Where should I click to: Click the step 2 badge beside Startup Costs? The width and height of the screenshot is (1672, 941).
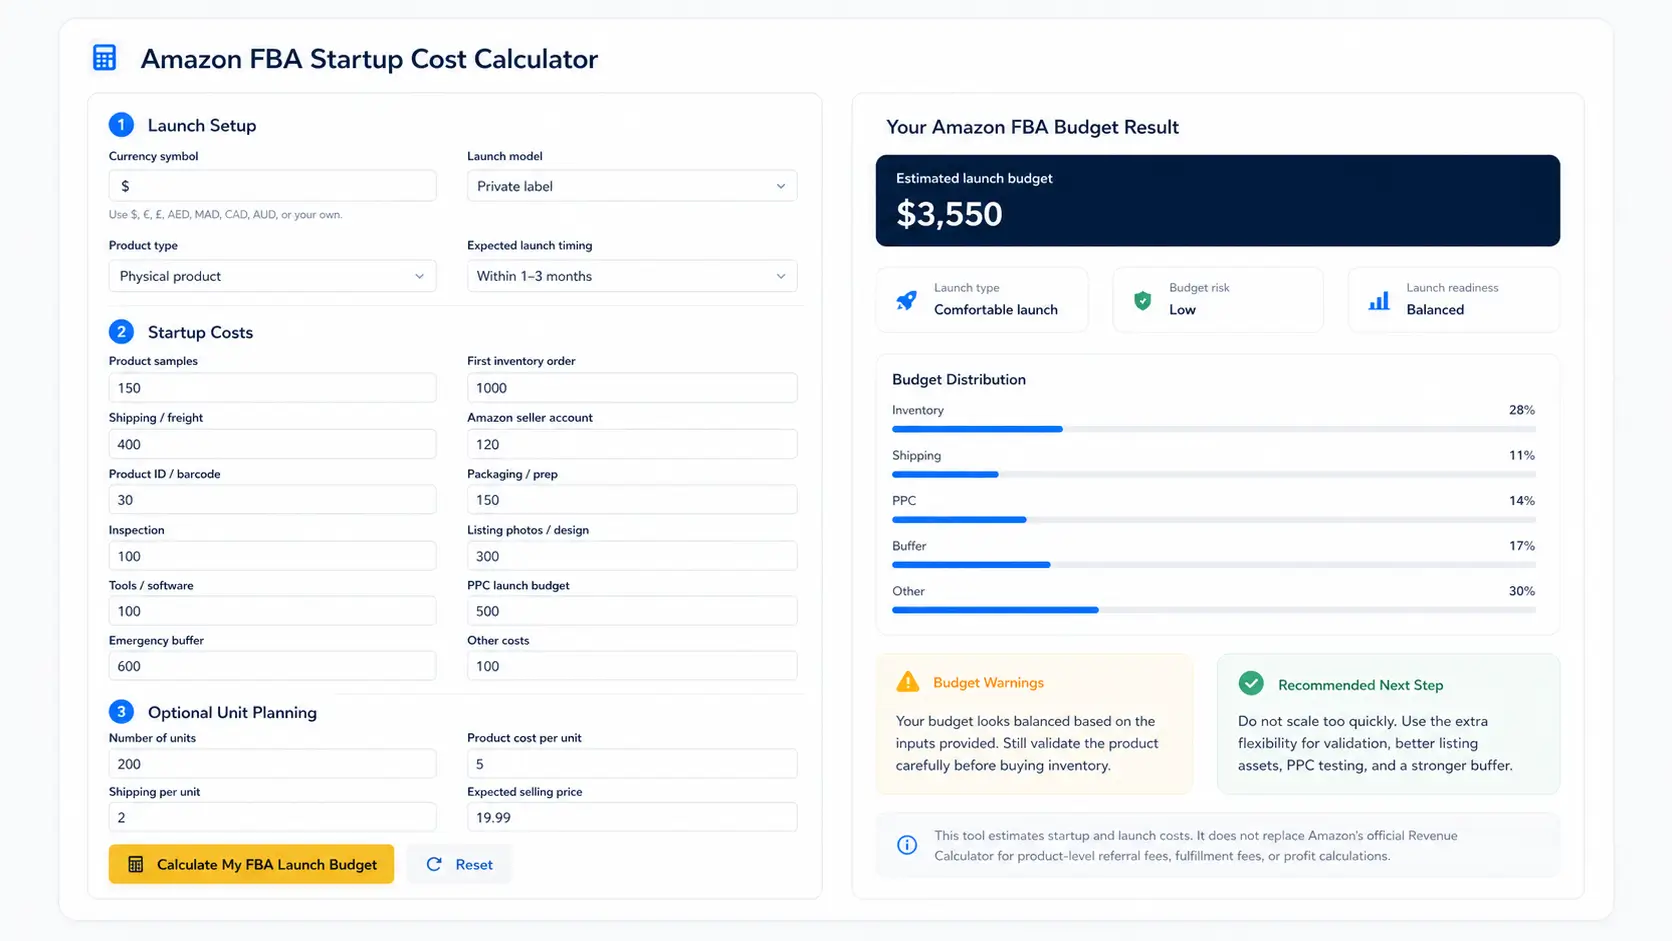121,331
